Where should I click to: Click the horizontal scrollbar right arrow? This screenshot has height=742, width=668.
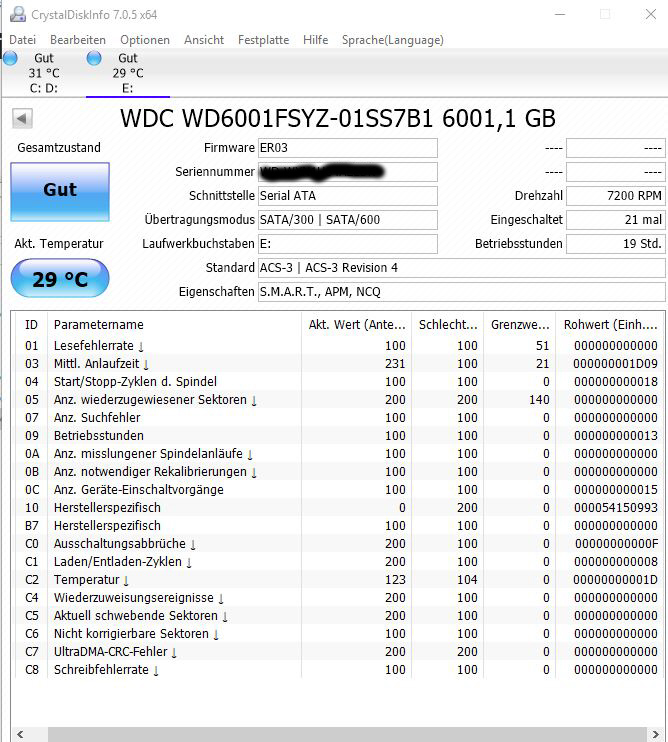tap(656, 734)
